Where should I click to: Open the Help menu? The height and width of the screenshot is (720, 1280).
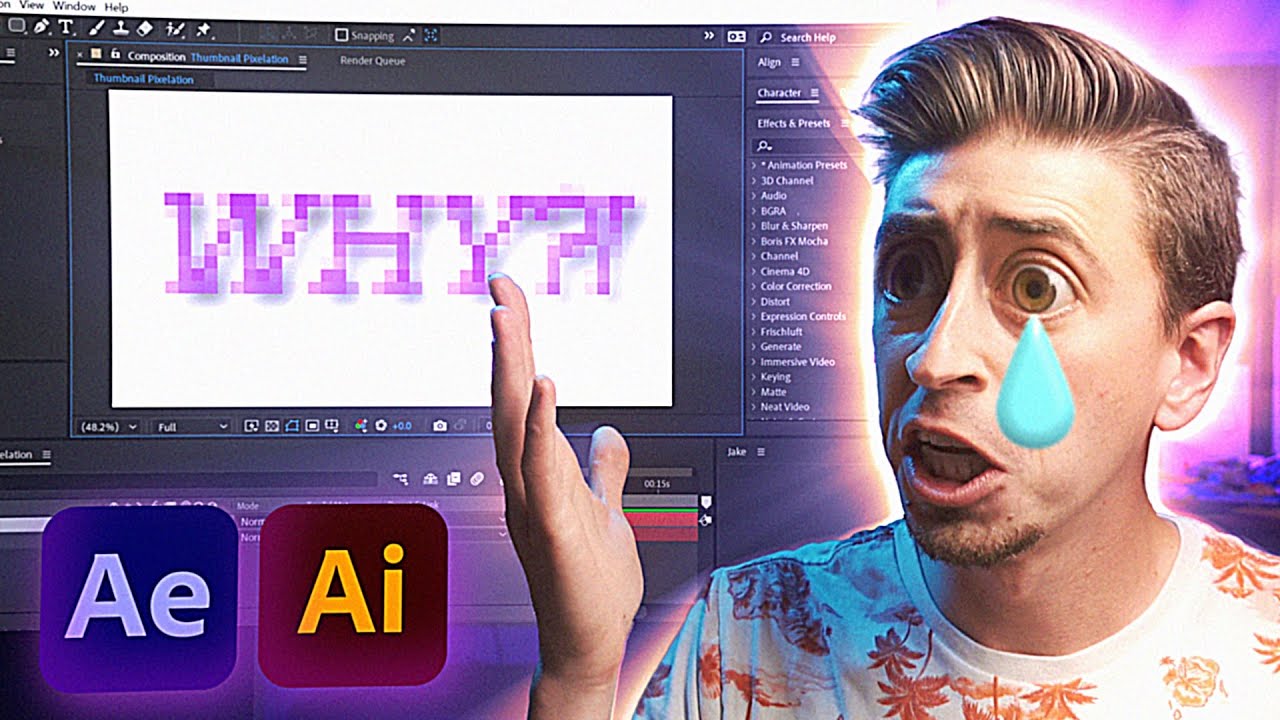pos(116,7)
